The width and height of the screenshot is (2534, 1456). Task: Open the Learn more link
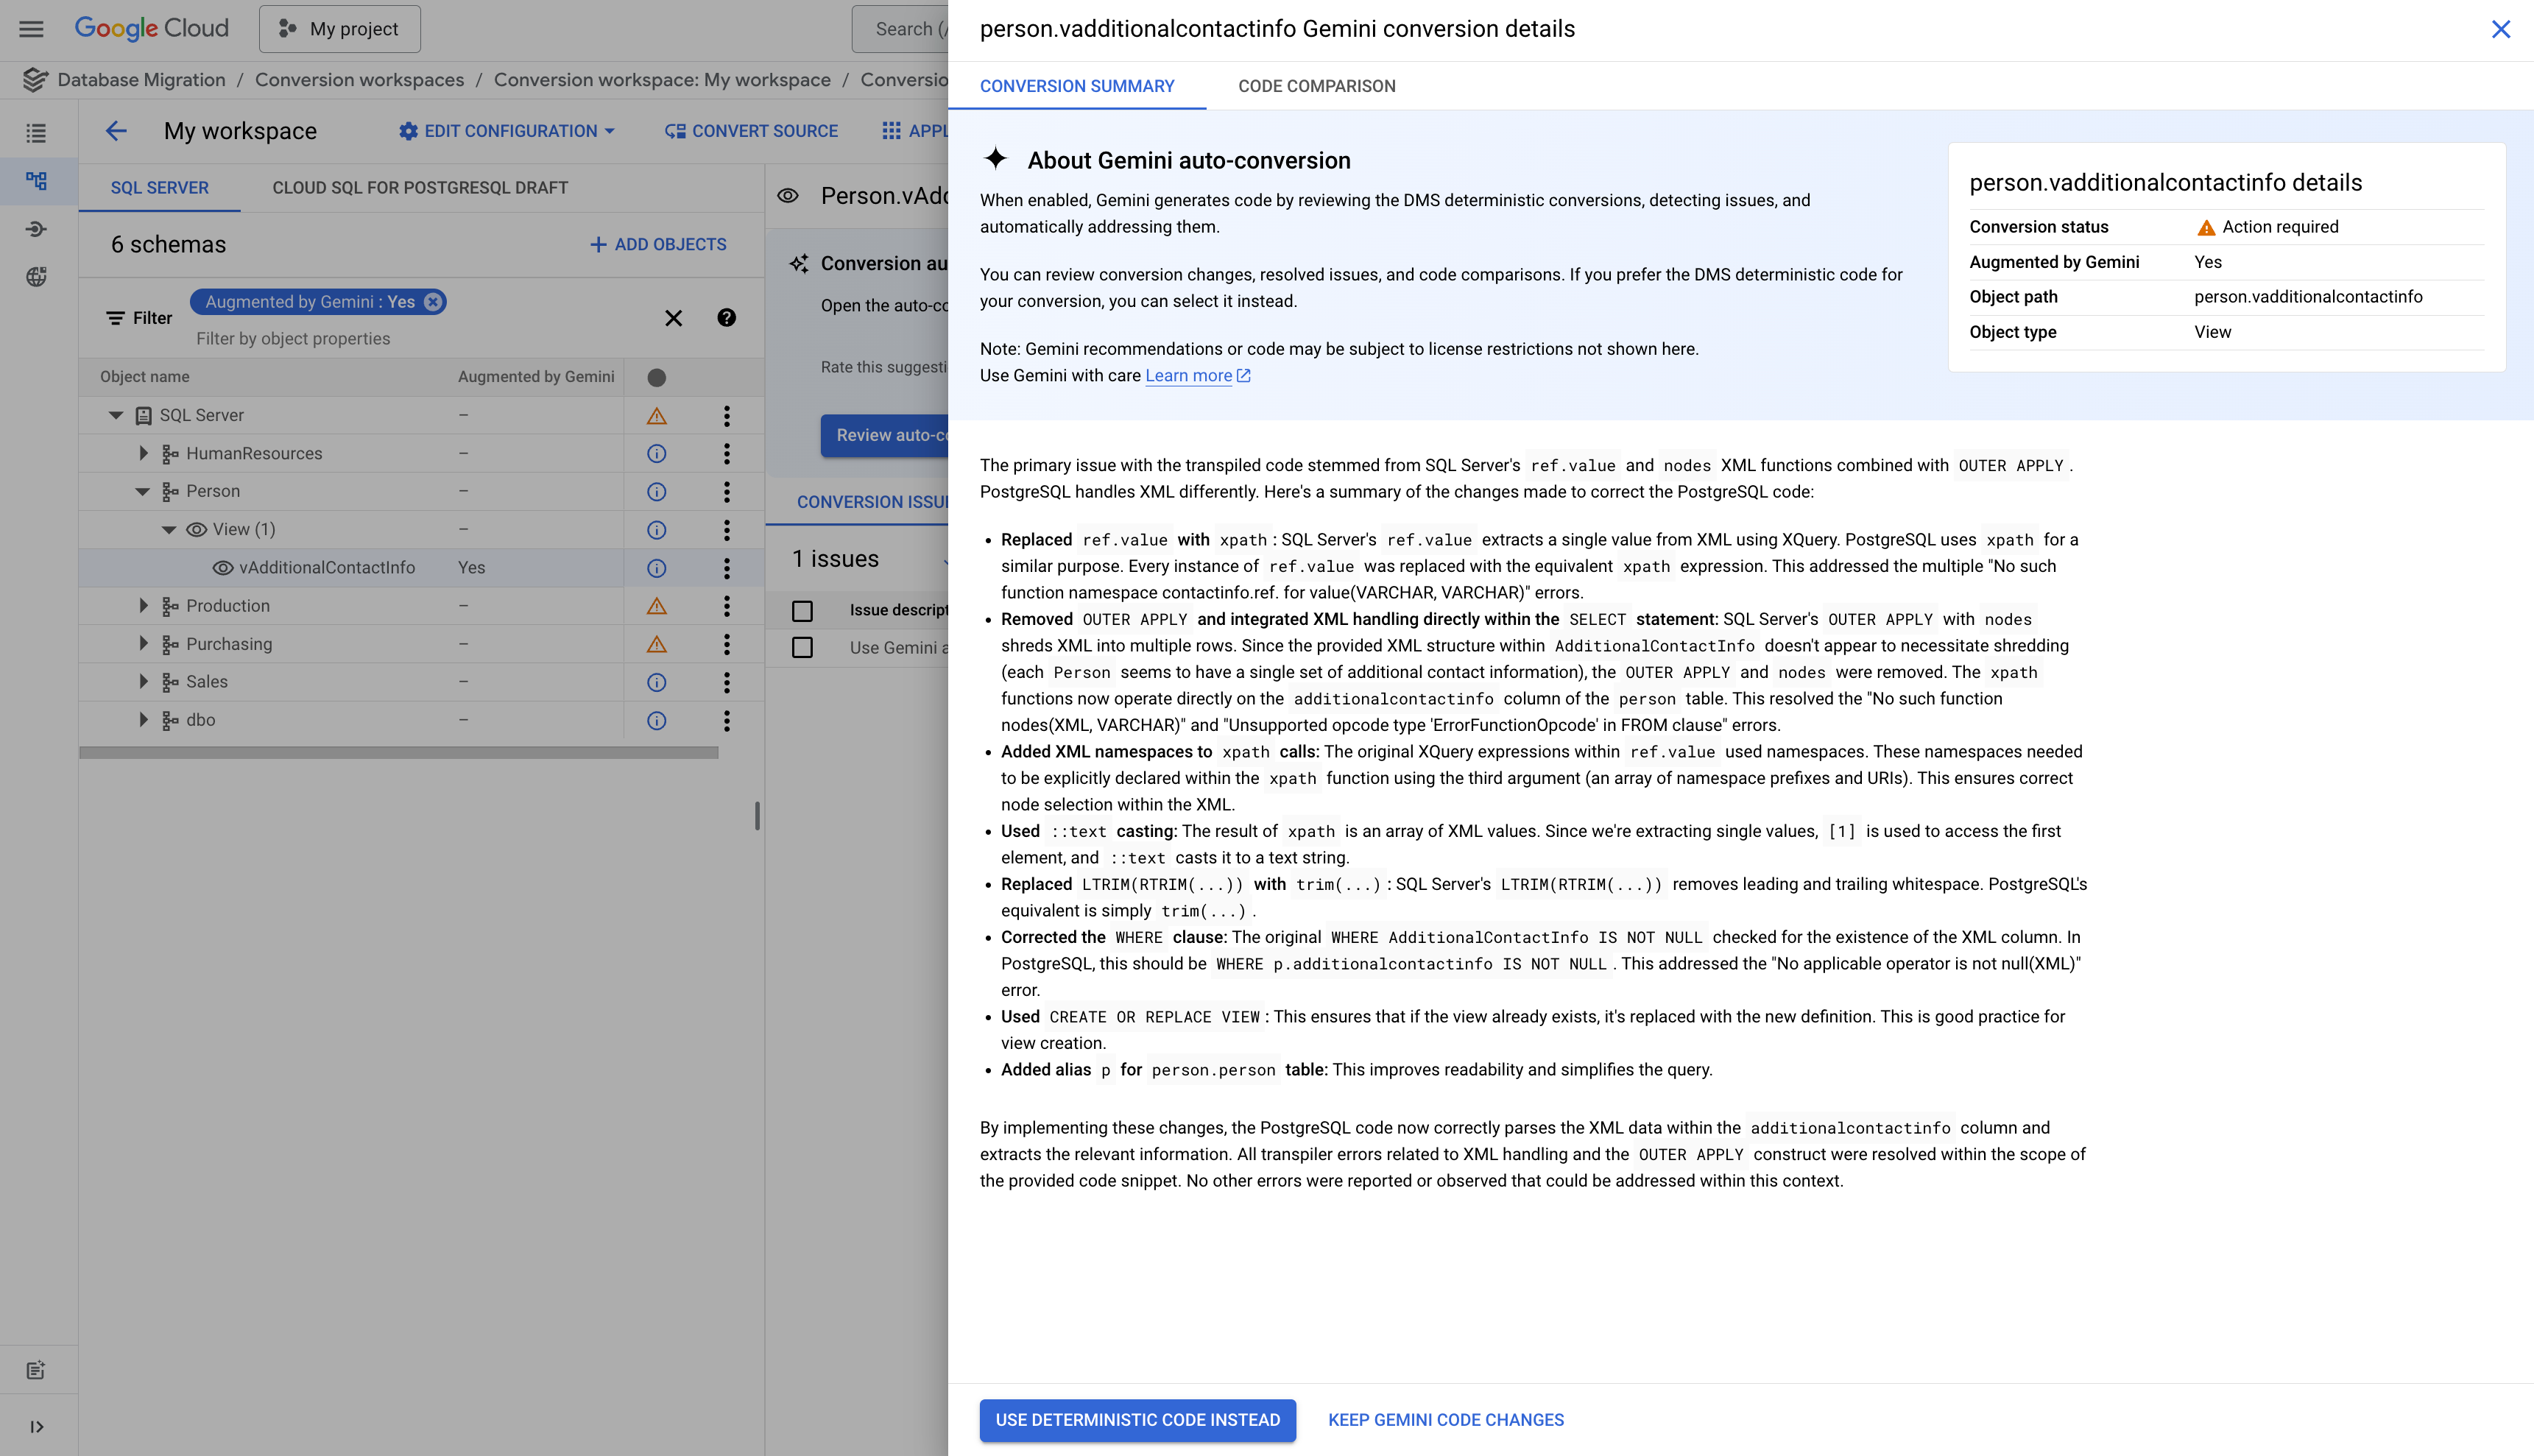tap(1189, 375)
